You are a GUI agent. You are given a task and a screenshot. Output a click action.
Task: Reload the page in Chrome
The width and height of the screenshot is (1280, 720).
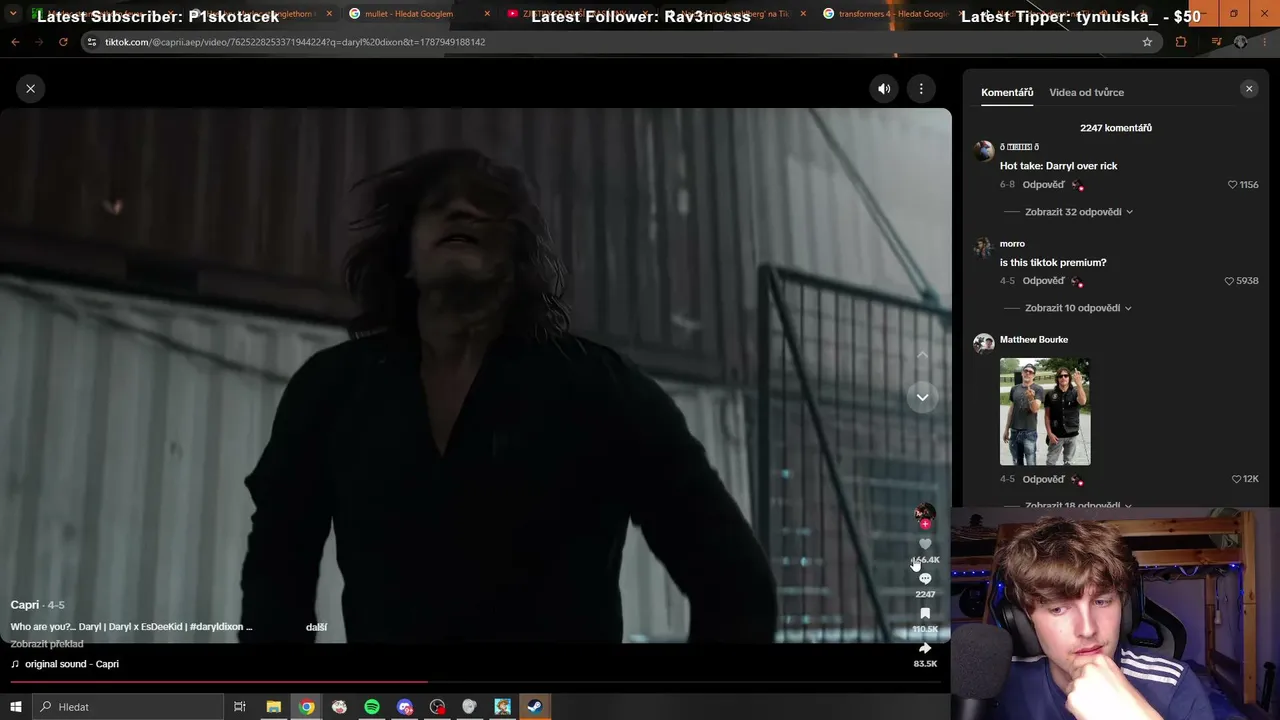point(63,42)
